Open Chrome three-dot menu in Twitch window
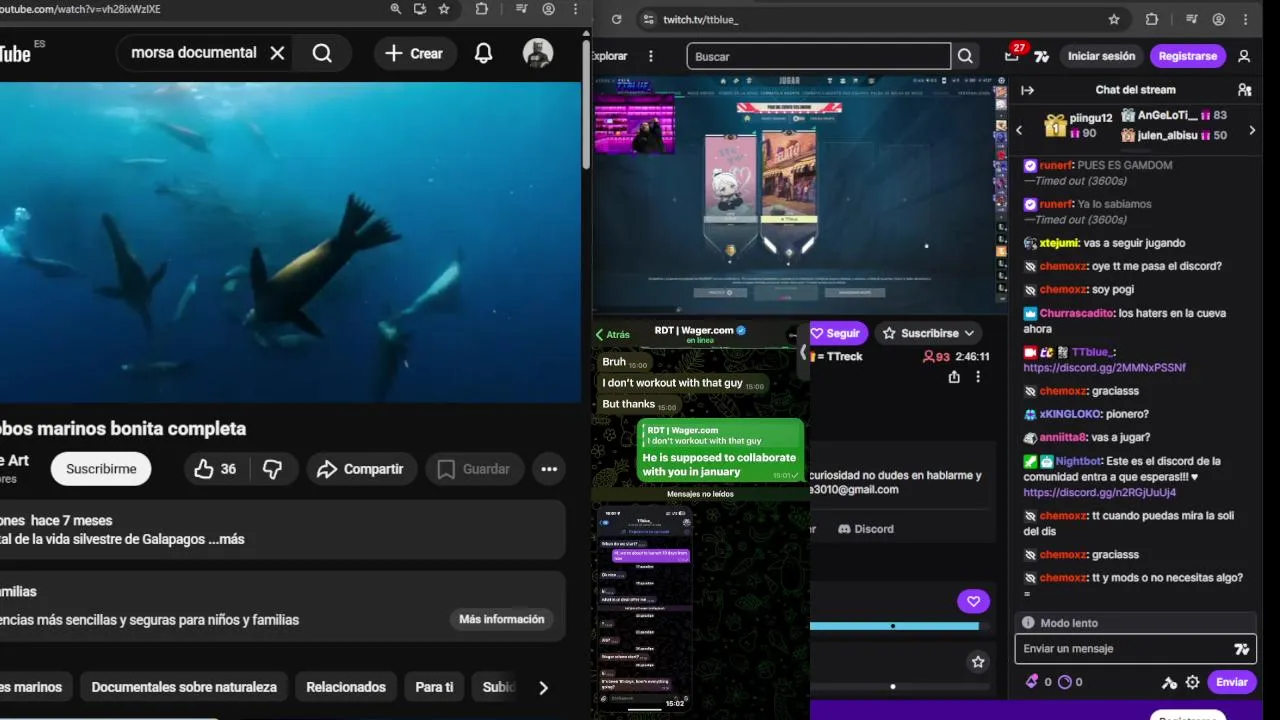Image resolution: width=1280 pixels, height=720 pixels. [1246, 19]
